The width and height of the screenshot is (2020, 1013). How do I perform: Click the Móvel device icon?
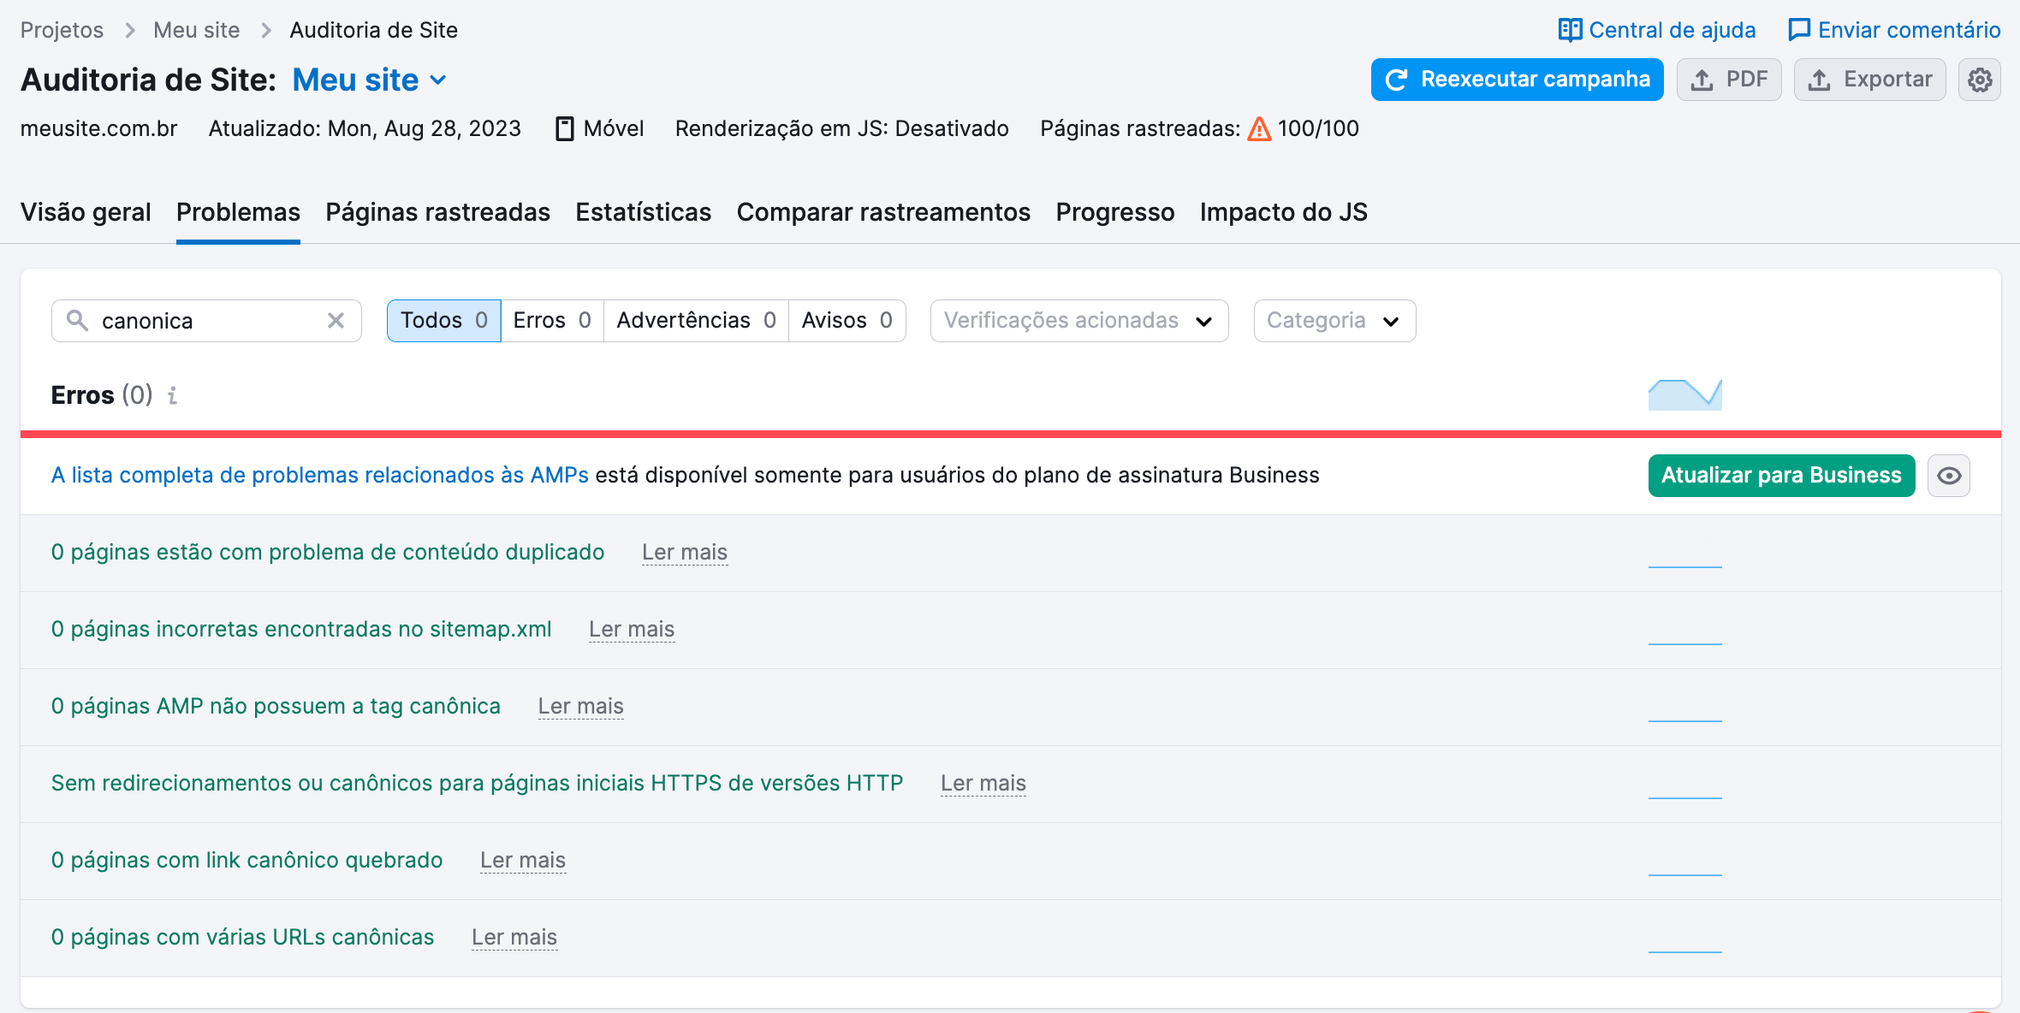(x=566, y=128)
